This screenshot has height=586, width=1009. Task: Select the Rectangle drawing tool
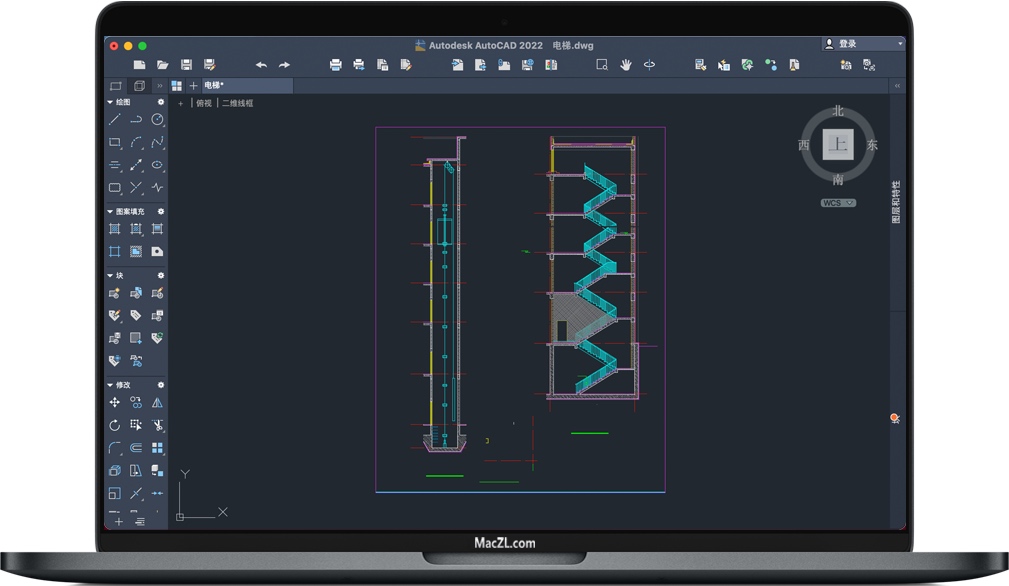pyautogui.click(x=115, y=142)
